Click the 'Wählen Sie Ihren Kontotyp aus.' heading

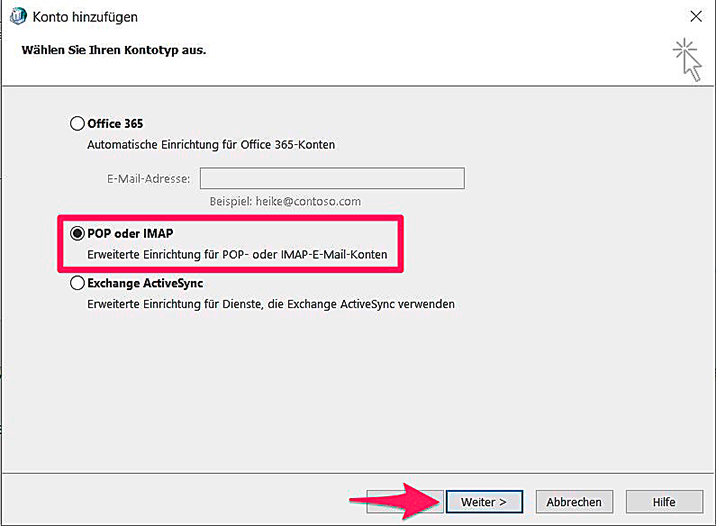(x=114, y=50)
